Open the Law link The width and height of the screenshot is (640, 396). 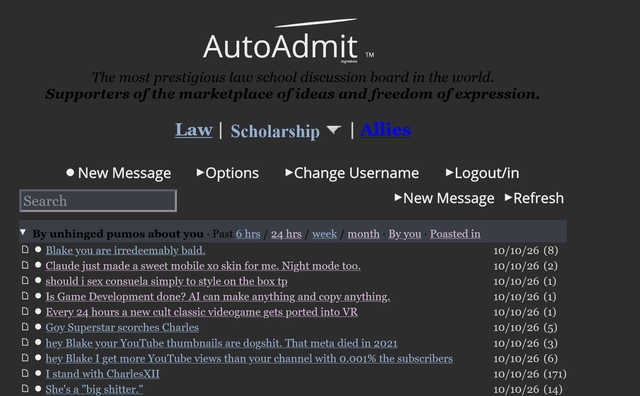194,130
